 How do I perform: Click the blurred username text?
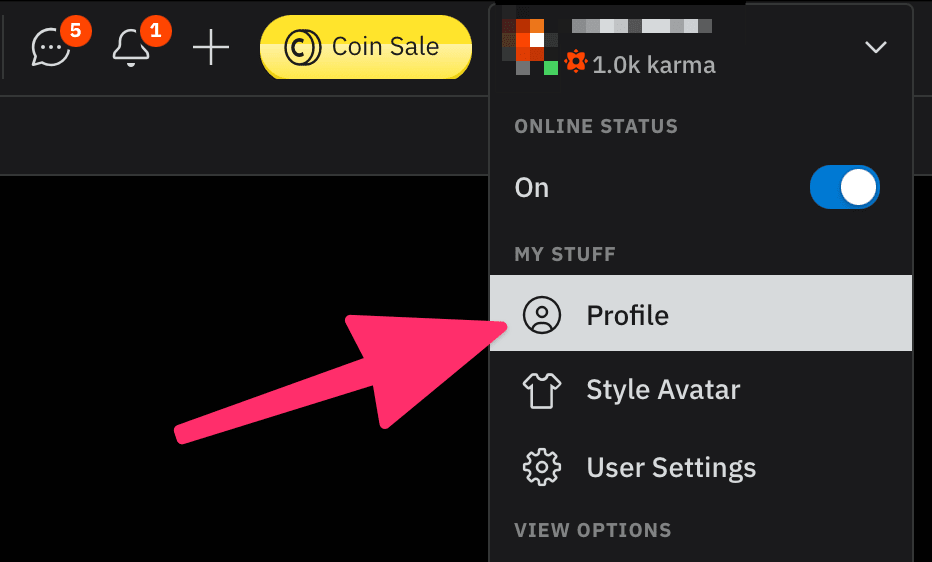coord(641,26)
